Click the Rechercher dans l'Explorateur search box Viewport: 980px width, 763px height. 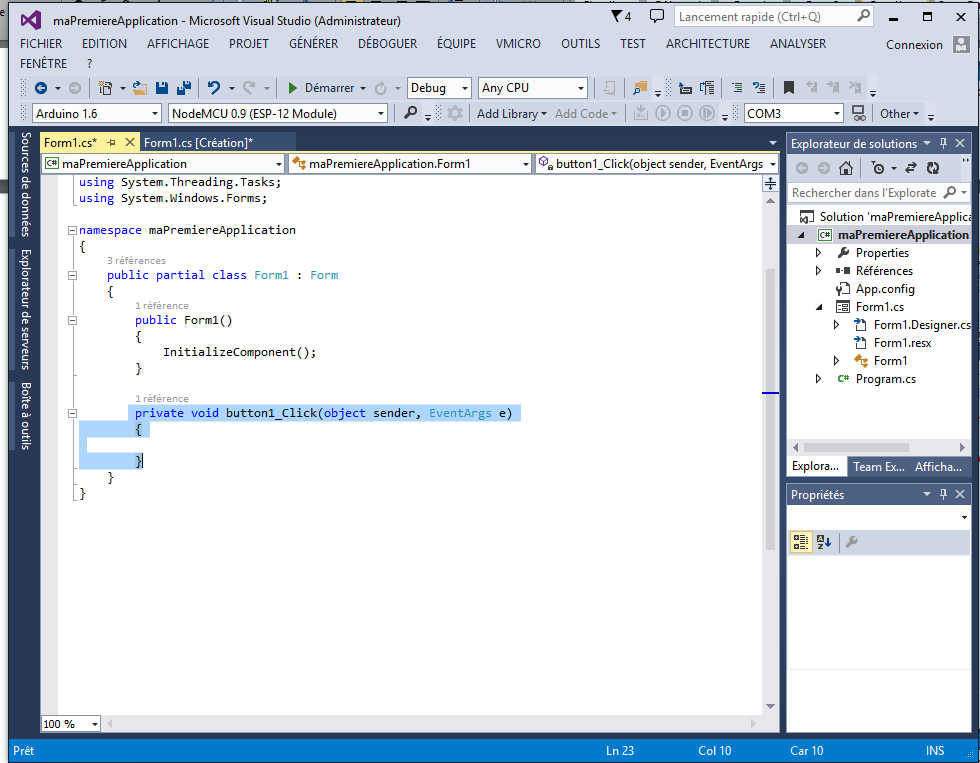[x=879, y=193]
